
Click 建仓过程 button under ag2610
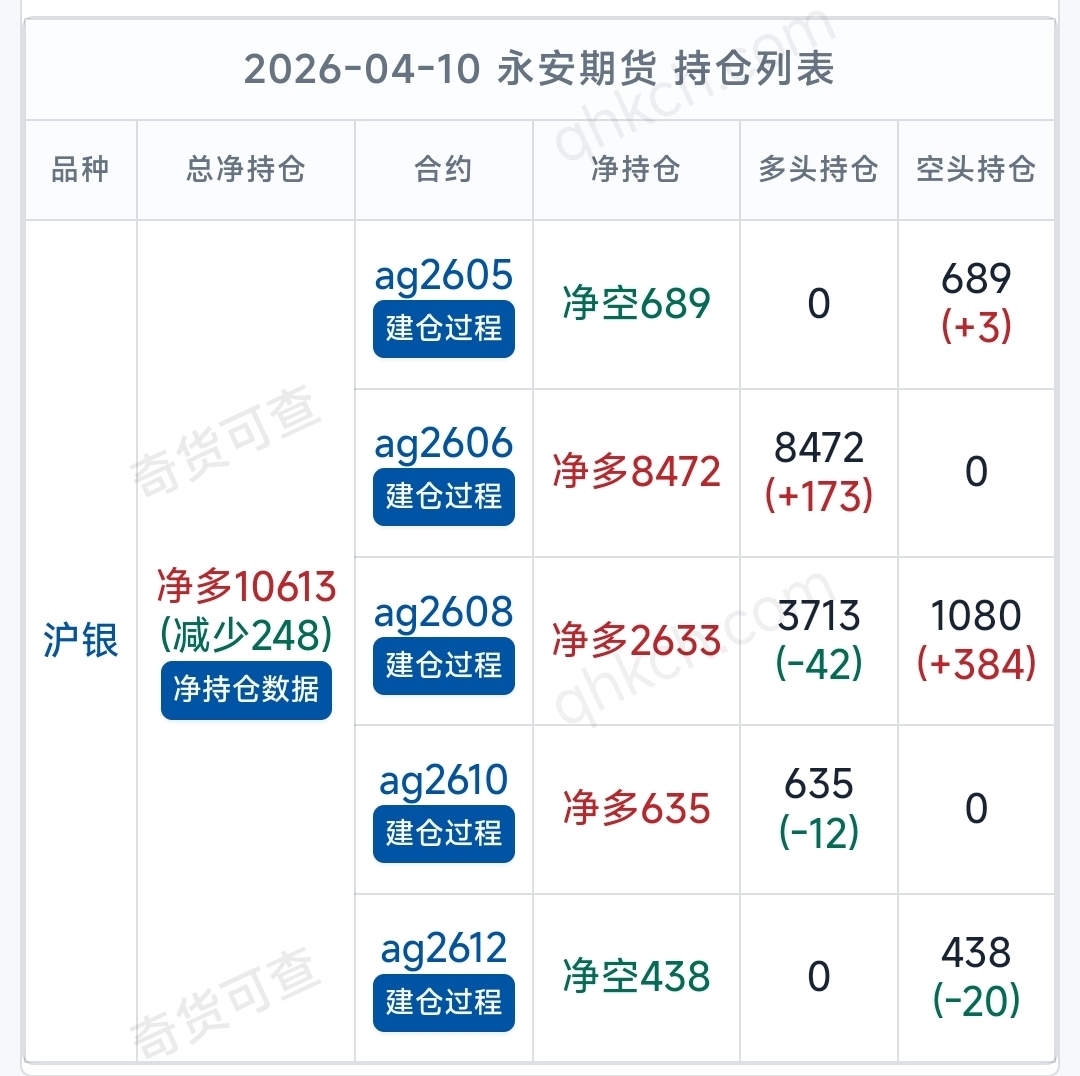click(444, 834)
